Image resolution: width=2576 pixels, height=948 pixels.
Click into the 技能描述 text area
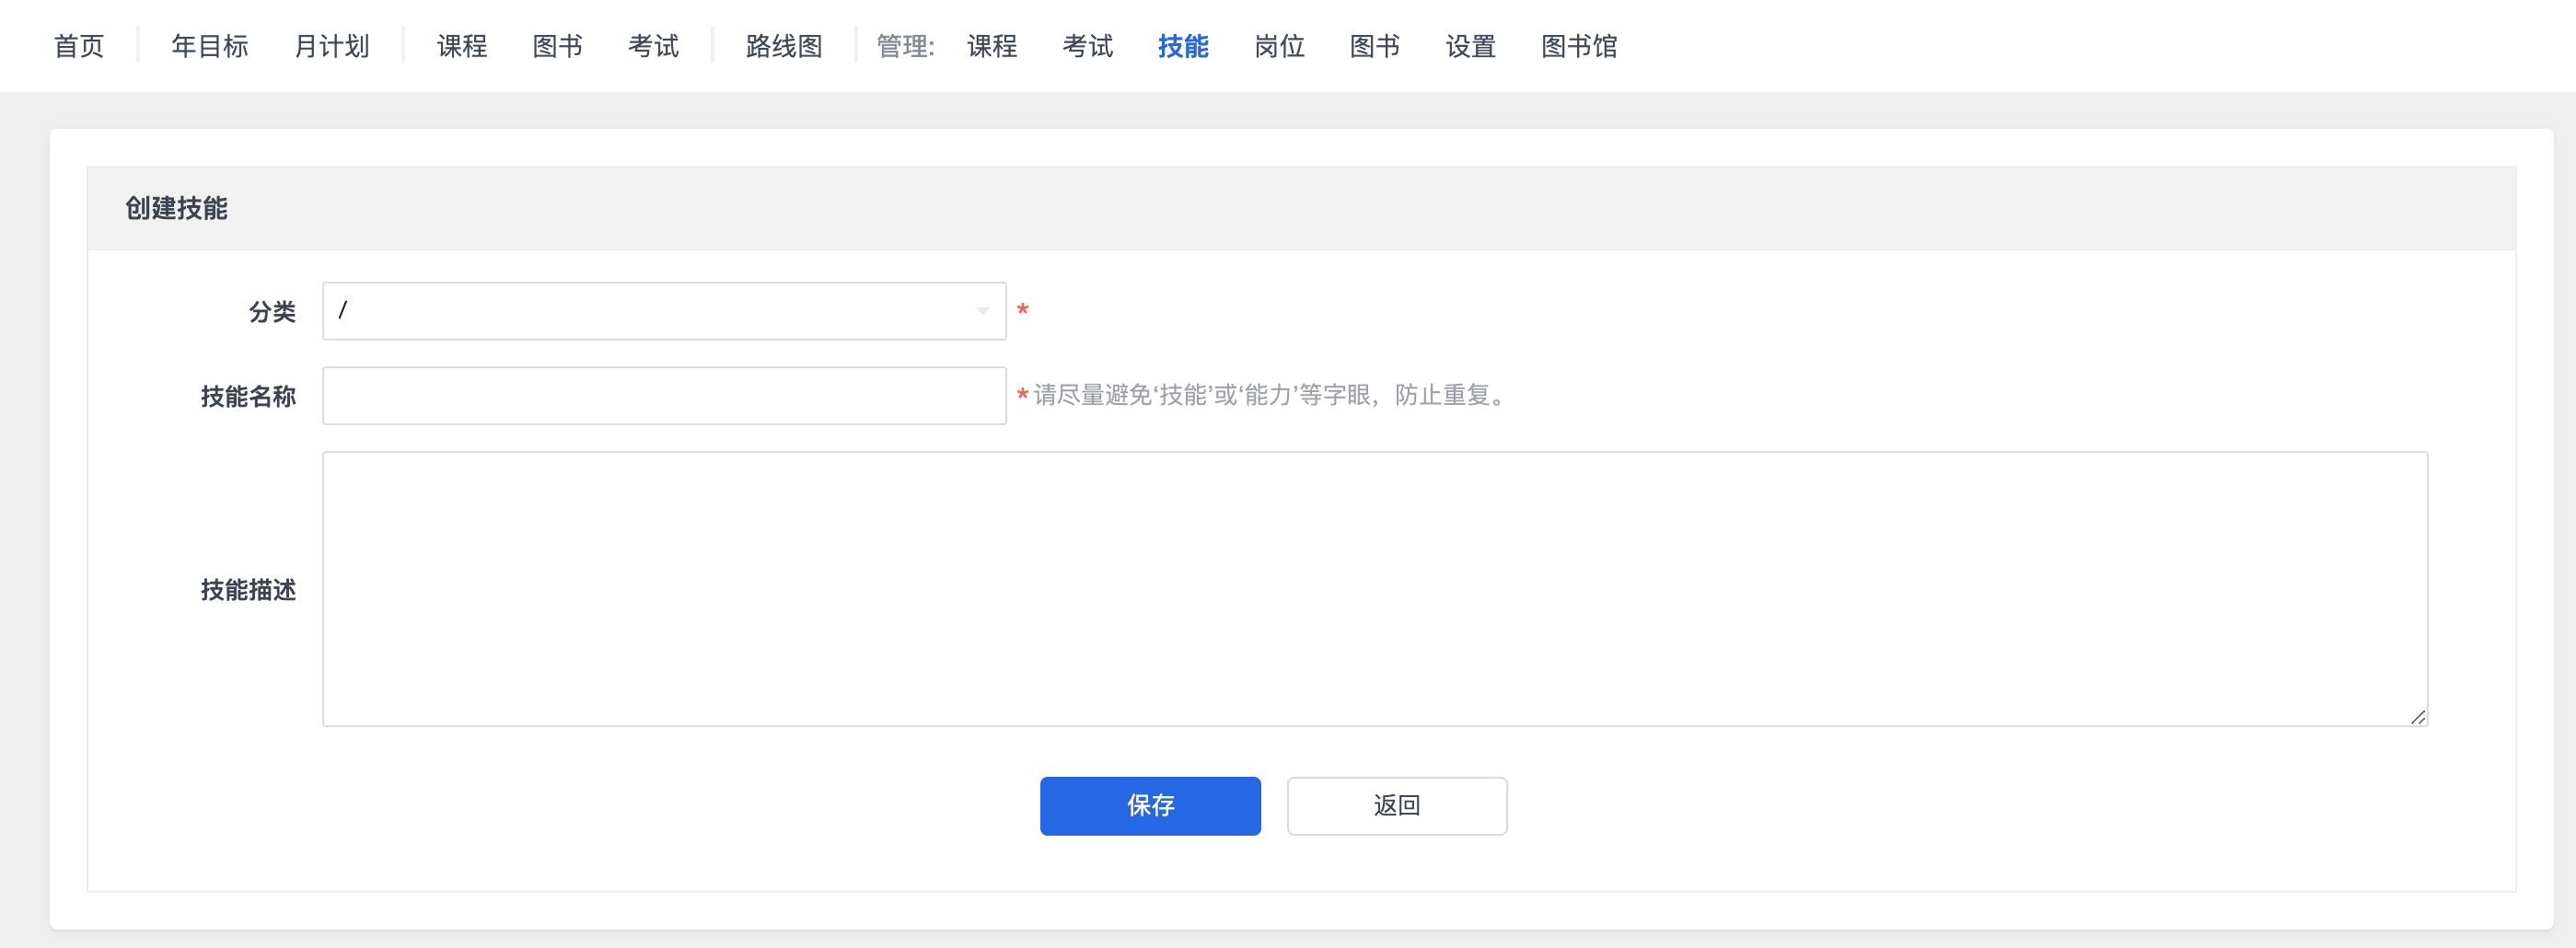(x=1375, y=589)
